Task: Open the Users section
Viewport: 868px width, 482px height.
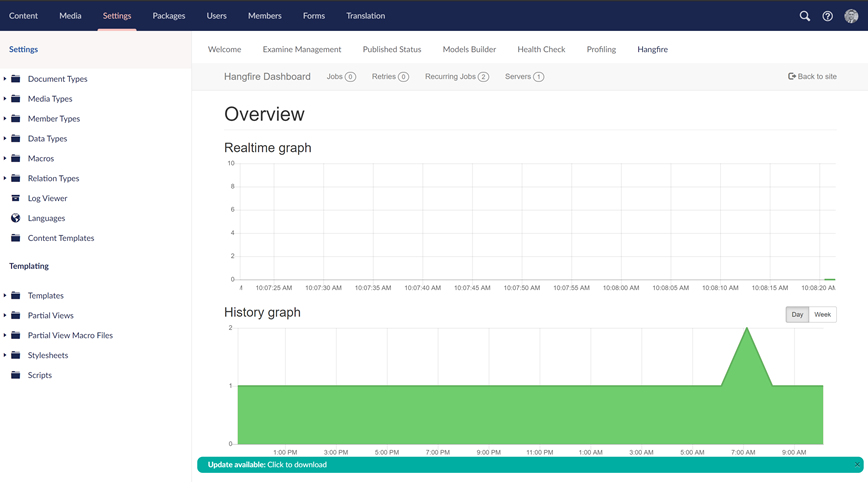Action: (216, 15)
